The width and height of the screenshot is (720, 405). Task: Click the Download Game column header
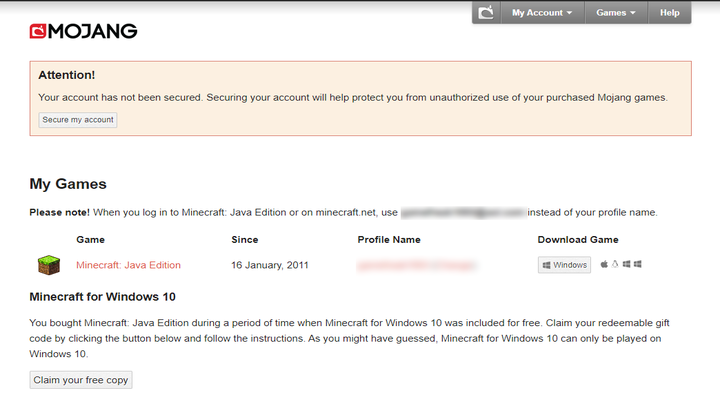click(578, 240)
